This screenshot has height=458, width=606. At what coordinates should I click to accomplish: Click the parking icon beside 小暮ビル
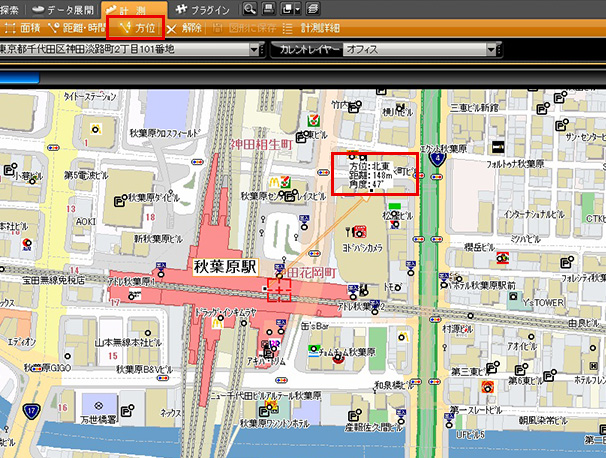coord(10,169)
